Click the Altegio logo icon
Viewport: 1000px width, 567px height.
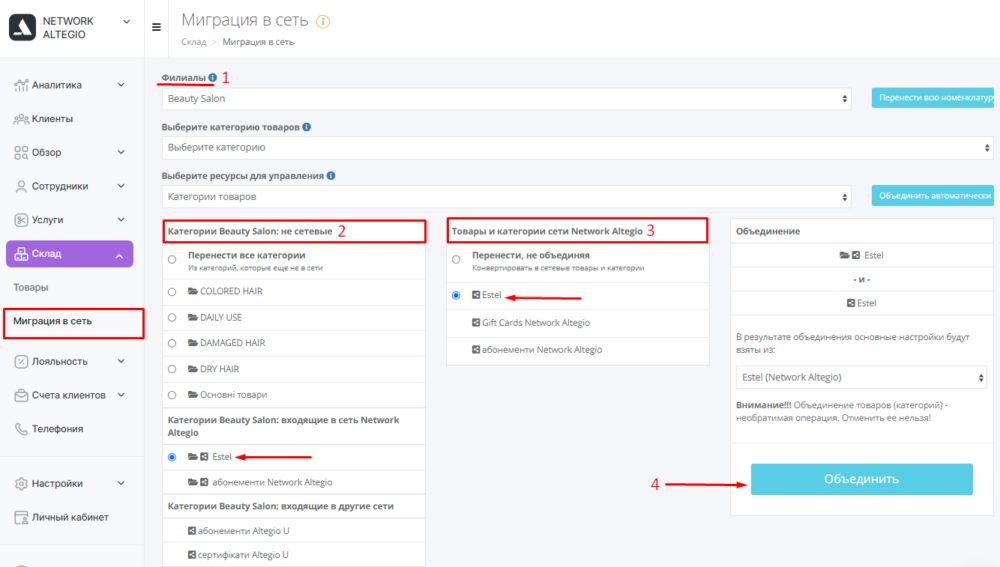coord(22,27)
